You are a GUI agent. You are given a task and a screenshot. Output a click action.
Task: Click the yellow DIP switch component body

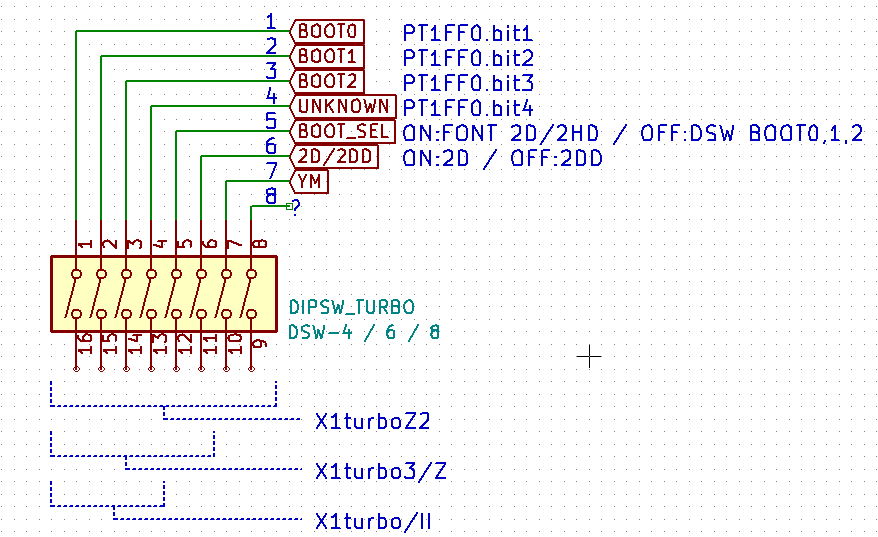pyautogui.click(x=164, y=295)
